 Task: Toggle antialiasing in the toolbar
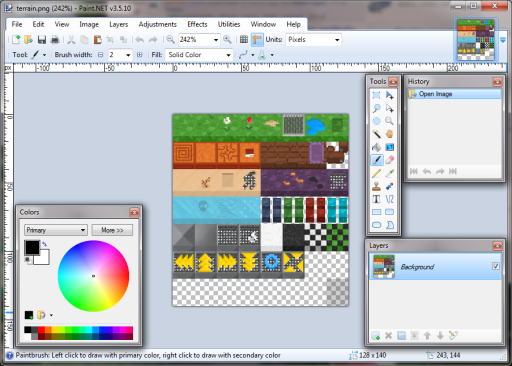243,55
